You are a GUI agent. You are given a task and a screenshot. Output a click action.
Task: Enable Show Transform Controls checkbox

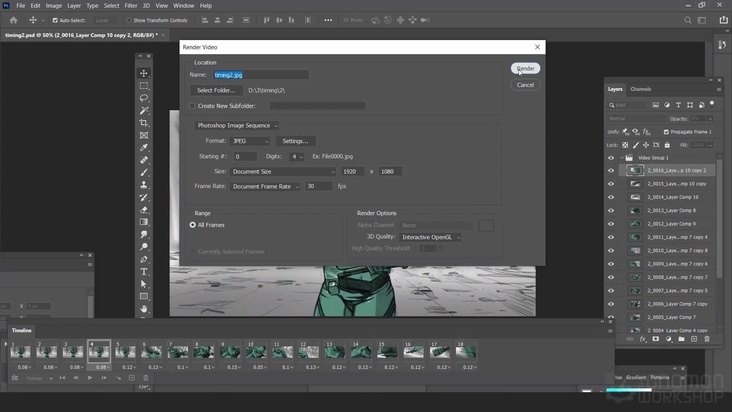pyautogui.click(x=129, y=20)
